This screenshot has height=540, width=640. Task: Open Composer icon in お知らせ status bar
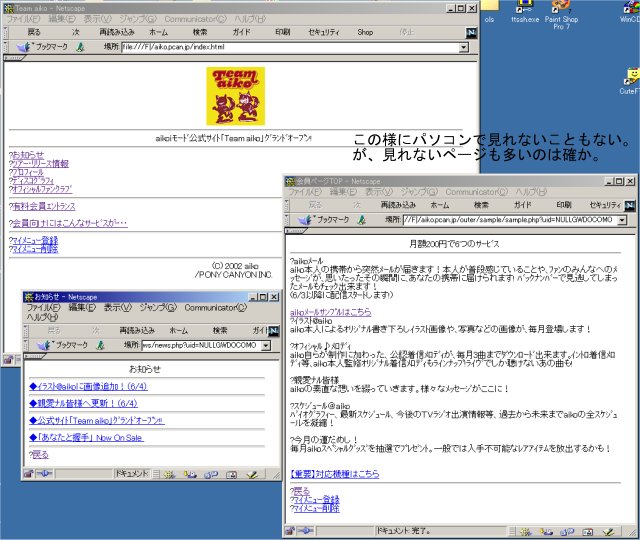tap(252, 474)
